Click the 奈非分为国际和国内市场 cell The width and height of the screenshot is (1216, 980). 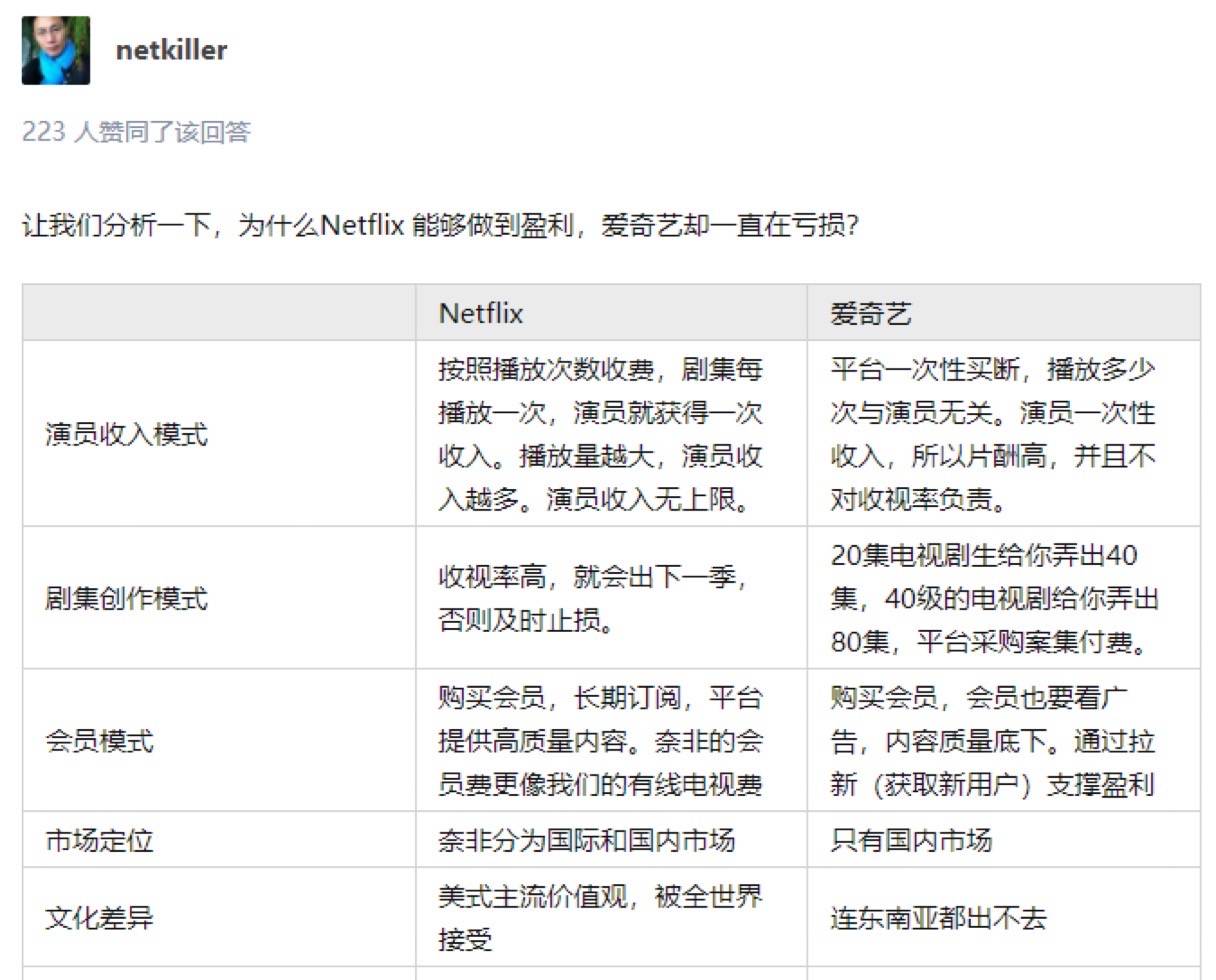coord(587,840)
